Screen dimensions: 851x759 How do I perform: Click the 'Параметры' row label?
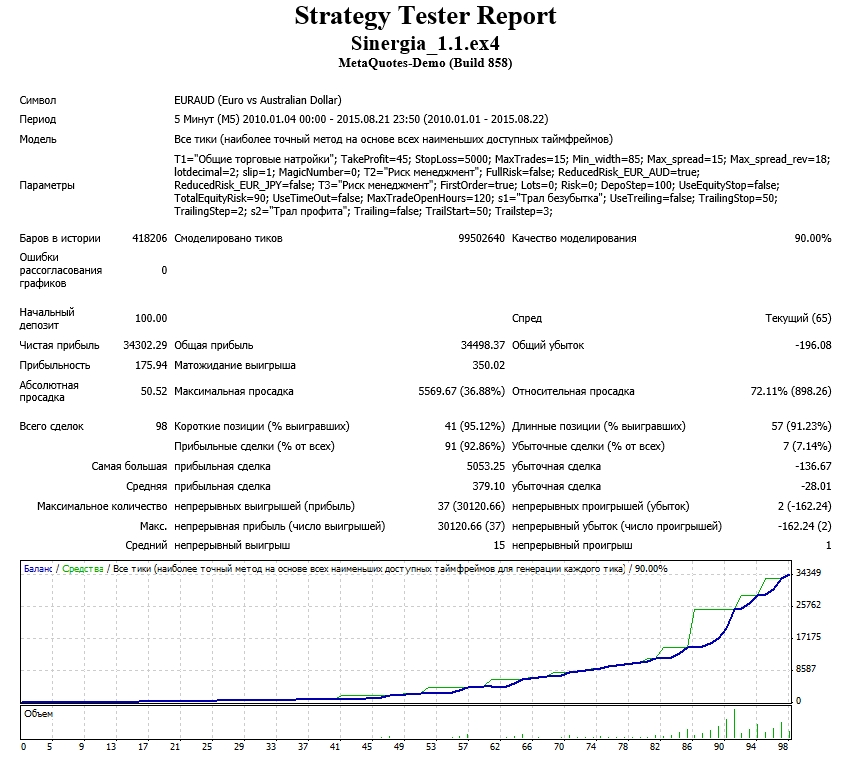point(47,186)
